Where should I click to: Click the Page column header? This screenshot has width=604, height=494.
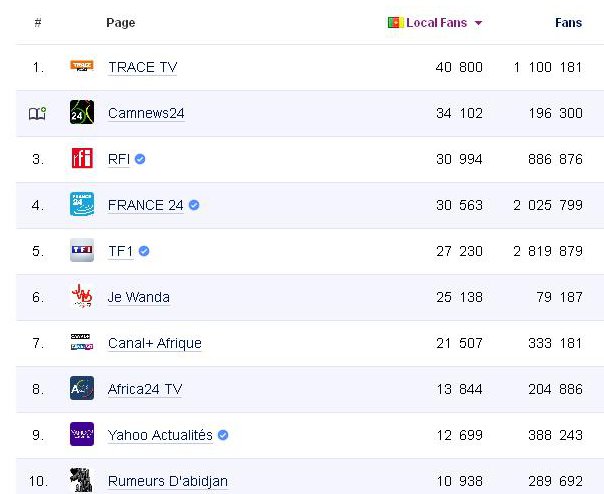point(120,23)
